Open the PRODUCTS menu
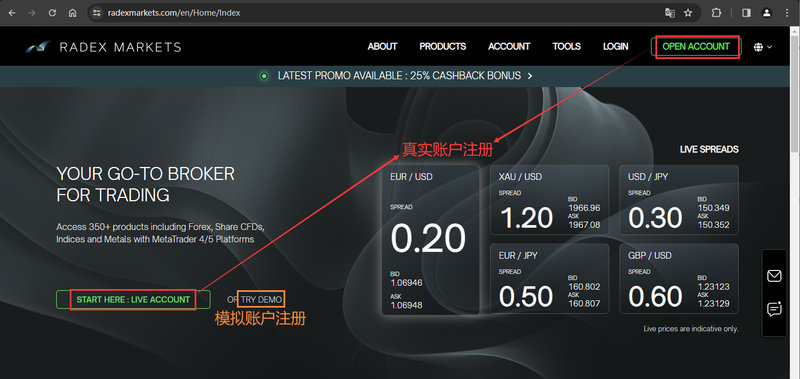Image resolution: width=800 pixels, height=379 pixels. 442,46
